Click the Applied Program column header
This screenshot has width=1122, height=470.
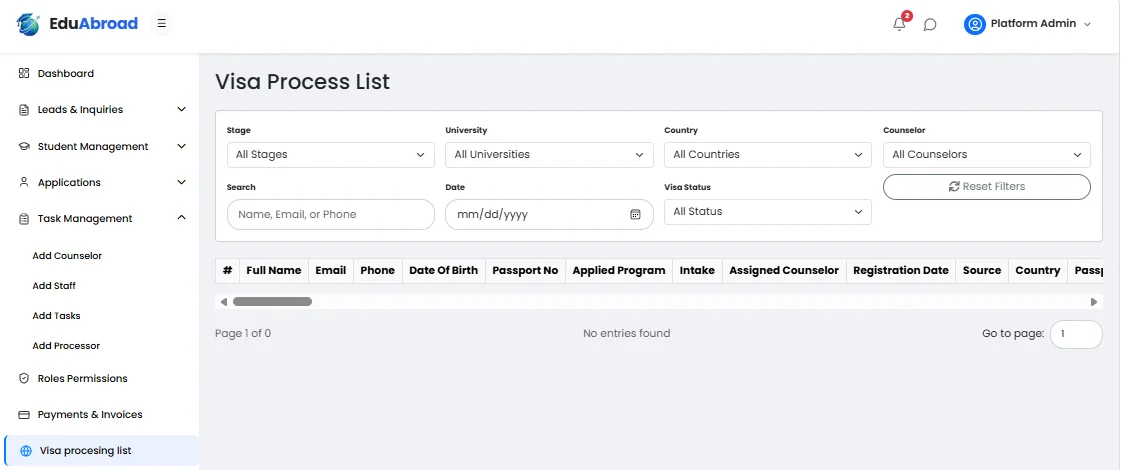pyautogui.click(x=619, y=270)
